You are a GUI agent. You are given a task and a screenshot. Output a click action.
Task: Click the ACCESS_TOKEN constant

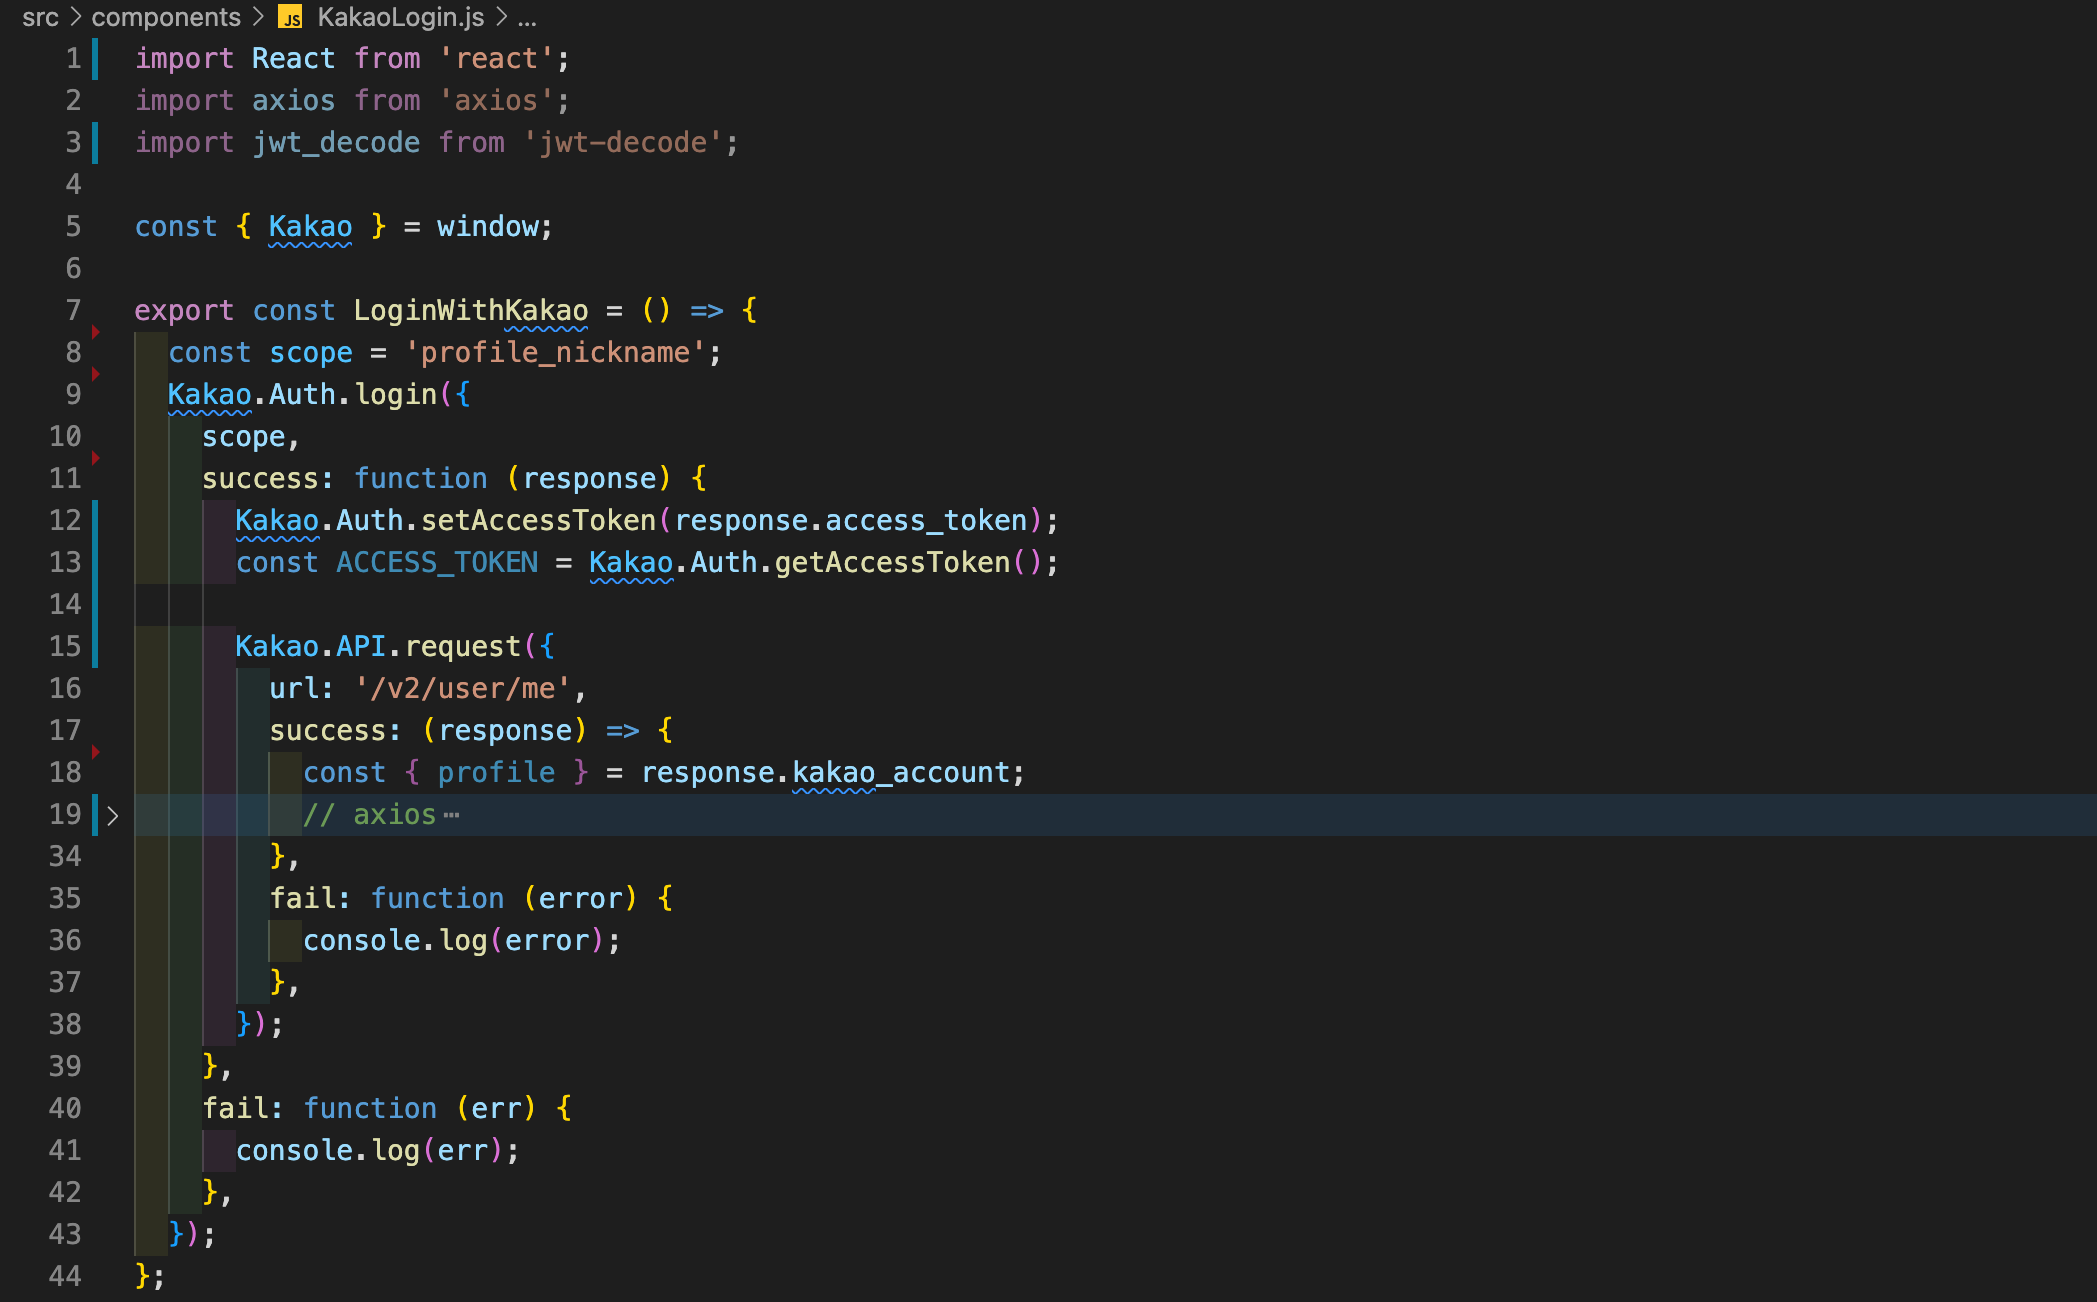(437, 563)
